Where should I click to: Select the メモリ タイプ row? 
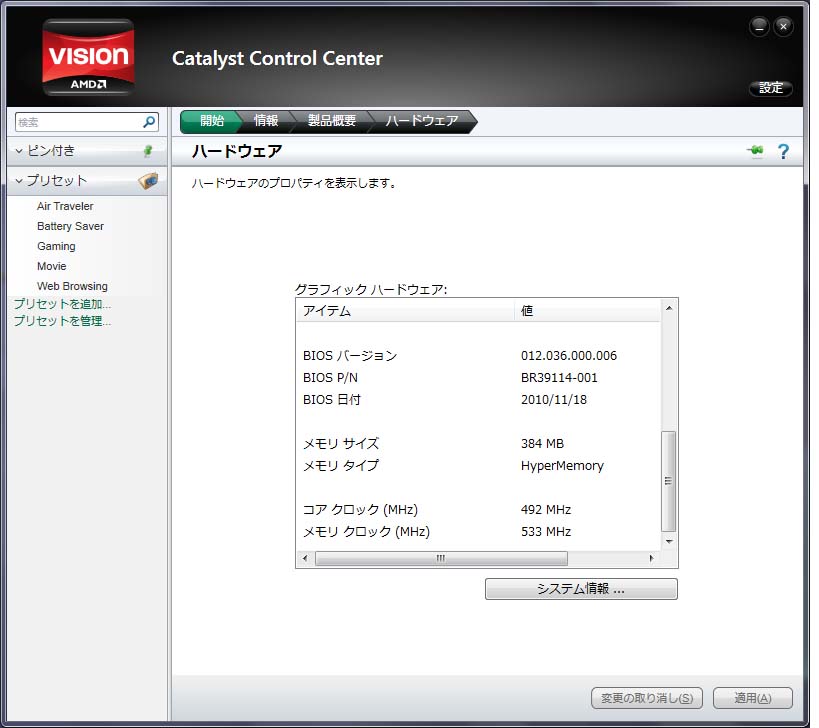(478, 465)
